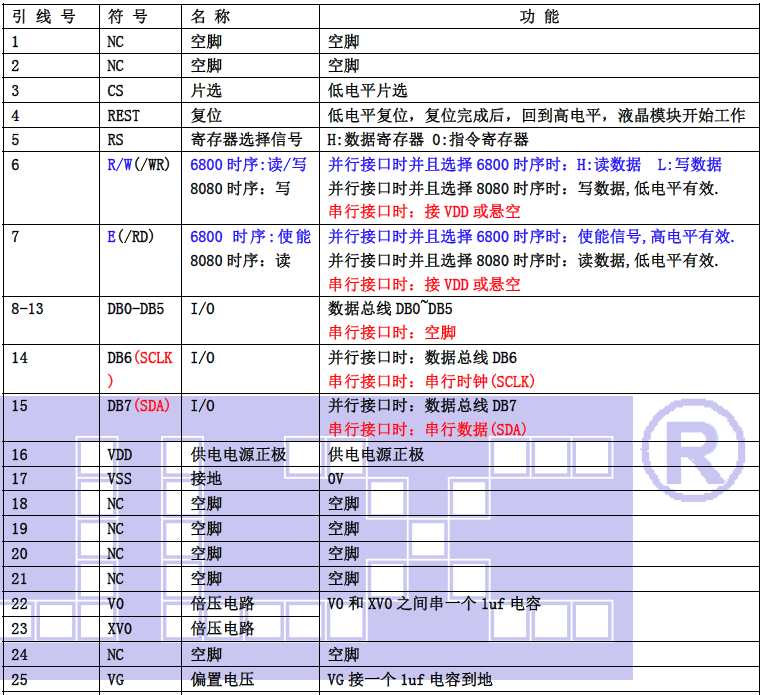Select the REST symbol cell

coord(123,116)
